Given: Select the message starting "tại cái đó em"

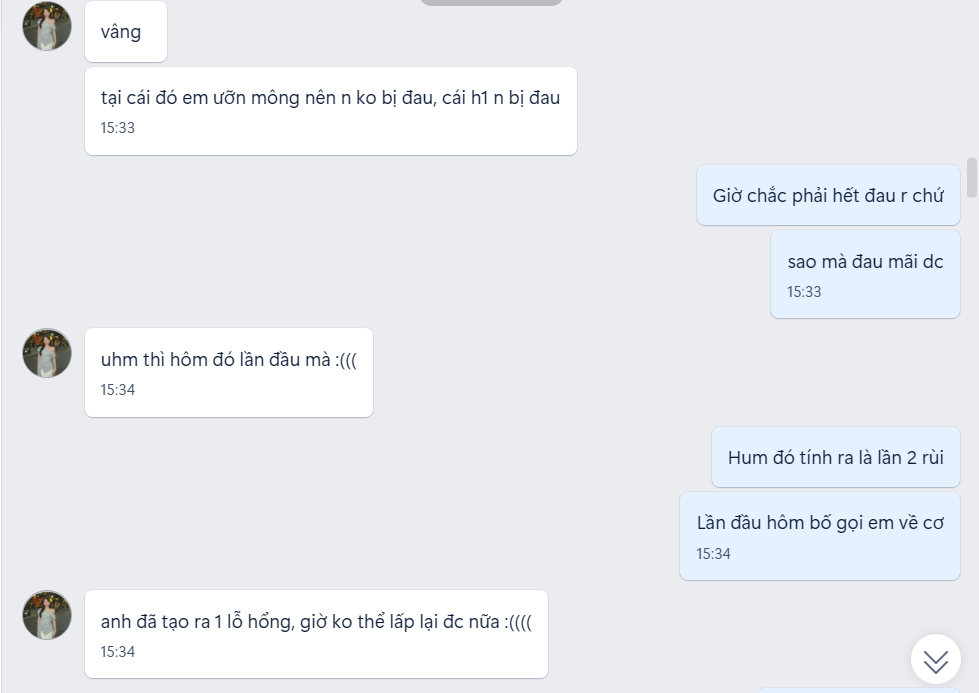Looking at the screenshot, I should tap(331, 111).
